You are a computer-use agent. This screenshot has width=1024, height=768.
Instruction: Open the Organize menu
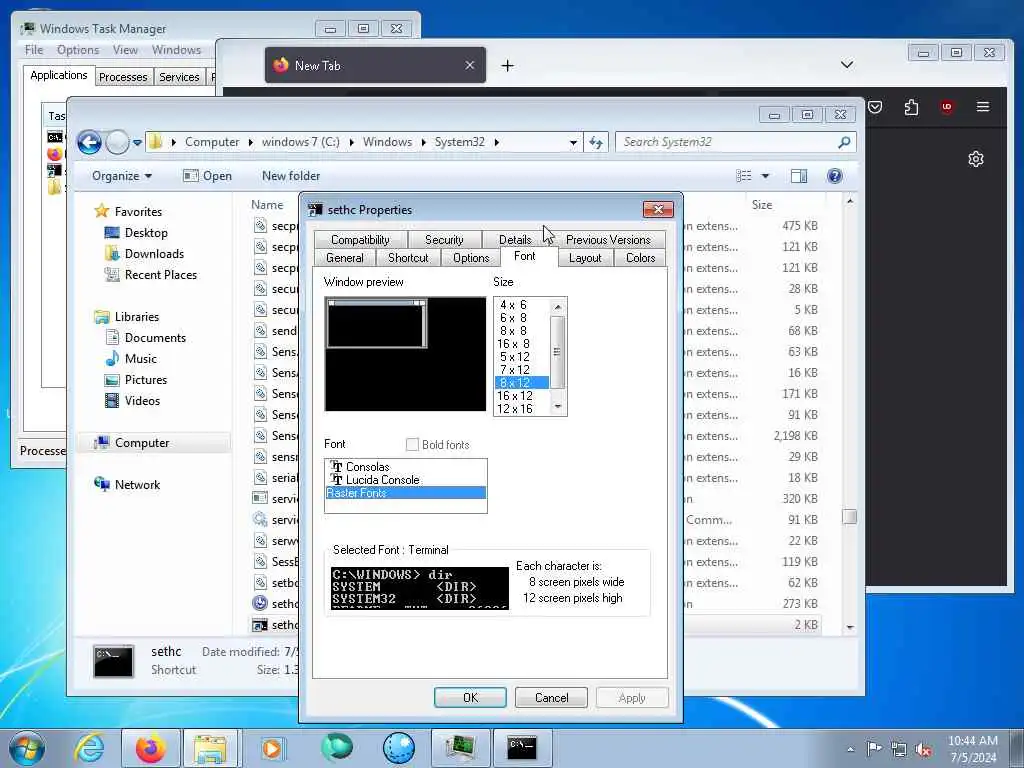point(121,176)
